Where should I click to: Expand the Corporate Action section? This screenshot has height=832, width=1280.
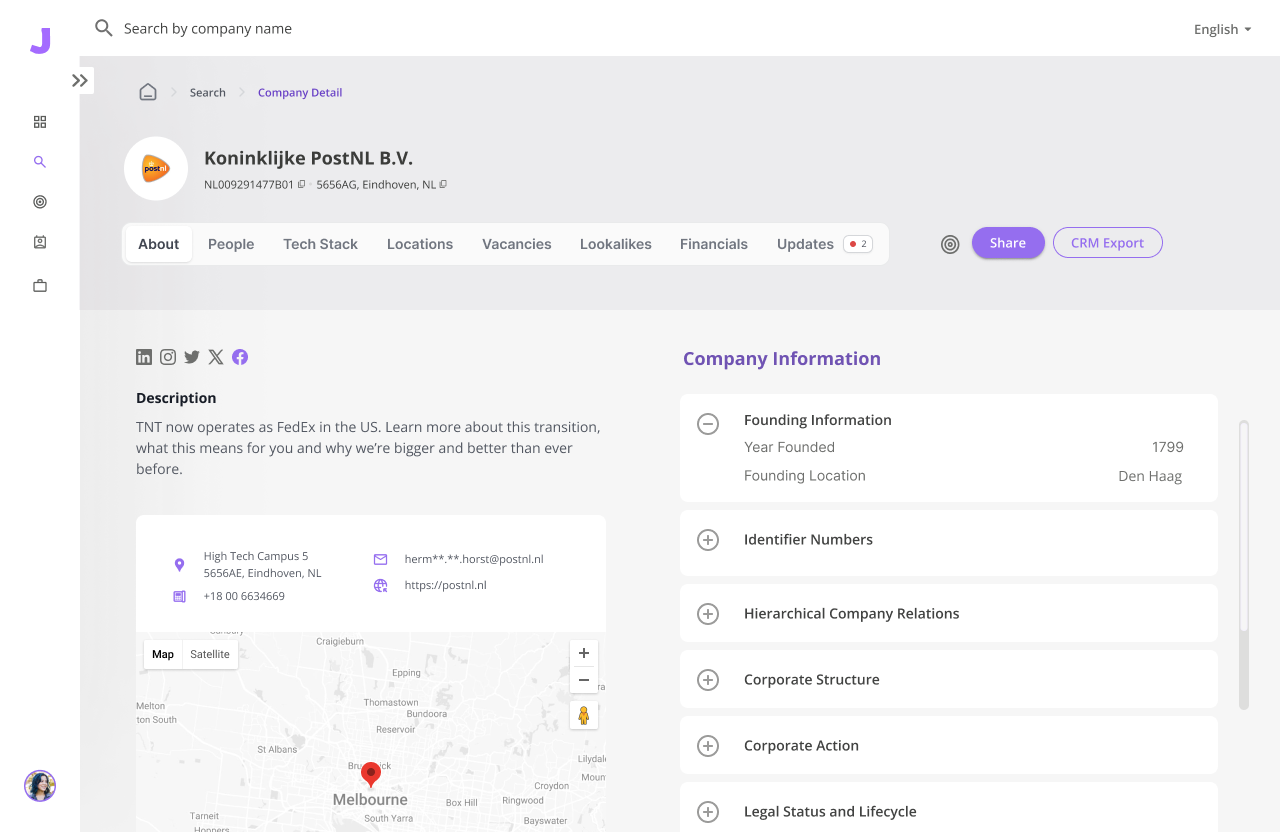(708, 746)
